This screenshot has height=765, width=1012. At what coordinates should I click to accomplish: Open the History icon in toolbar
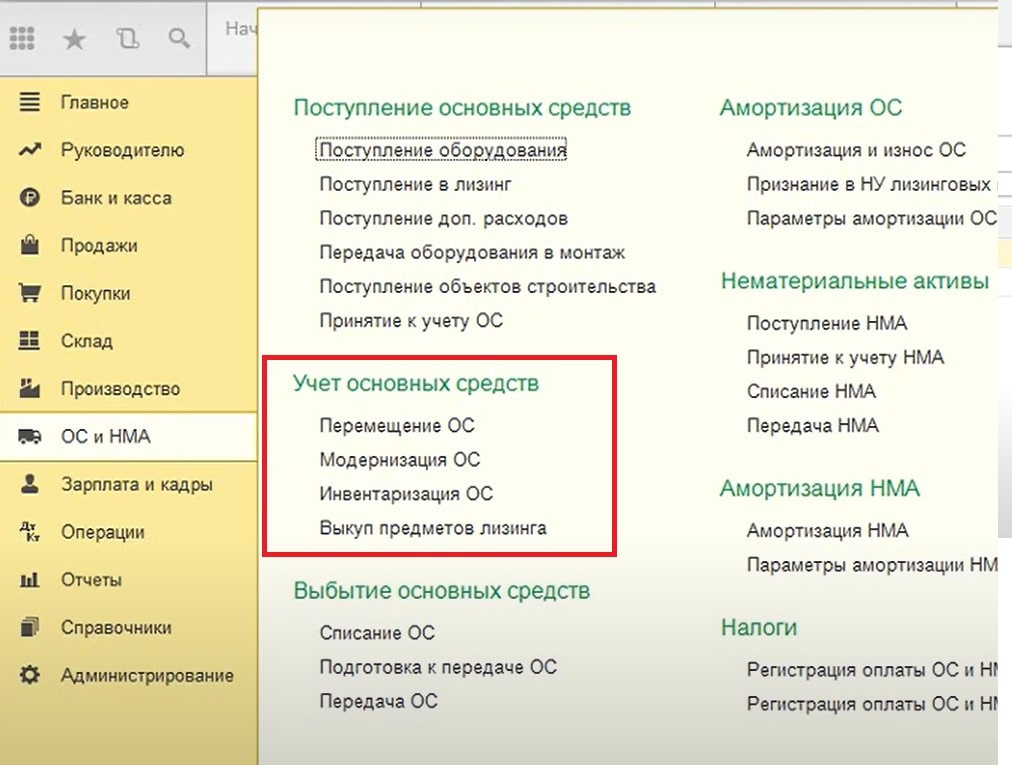click(x=127, y=39)
